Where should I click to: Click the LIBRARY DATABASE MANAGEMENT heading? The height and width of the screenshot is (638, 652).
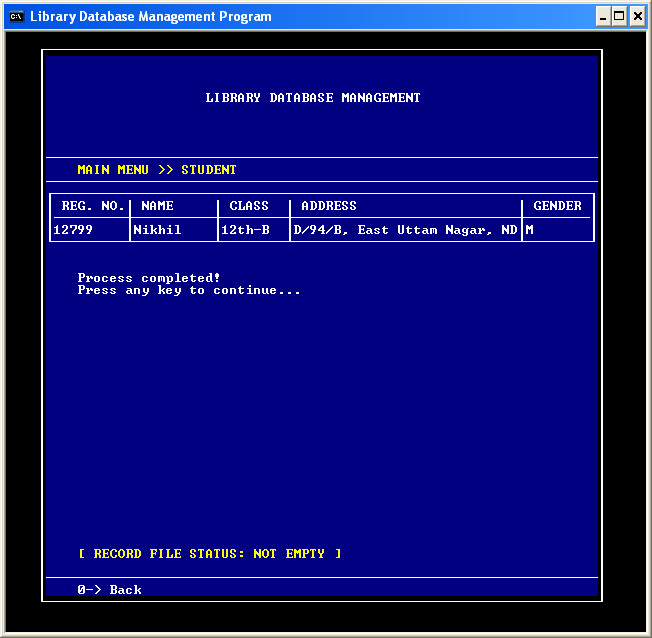pyautogui.click(x=313, y=98)
